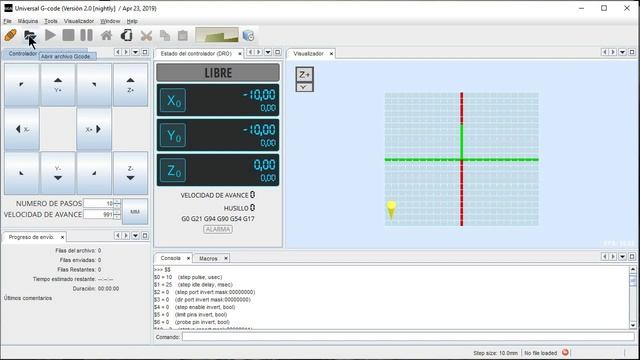Click the copy toolbar icon
Screen dimensions: 640x360
[165, 36]
